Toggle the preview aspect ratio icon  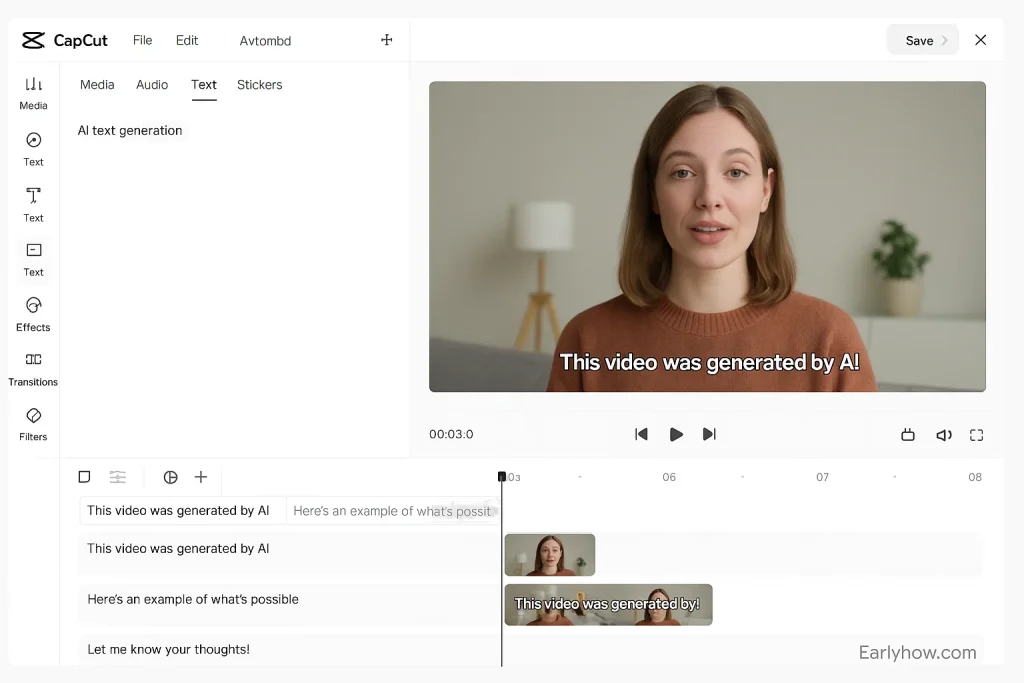(x=908, y=435)
